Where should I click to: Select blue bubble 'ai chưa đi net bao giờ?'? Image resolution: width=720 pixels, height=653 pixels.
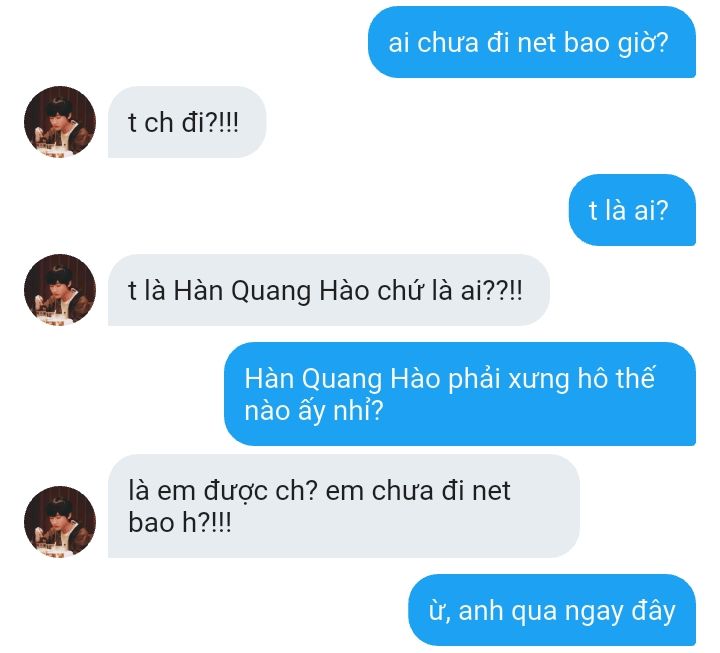tap(532, 42)
